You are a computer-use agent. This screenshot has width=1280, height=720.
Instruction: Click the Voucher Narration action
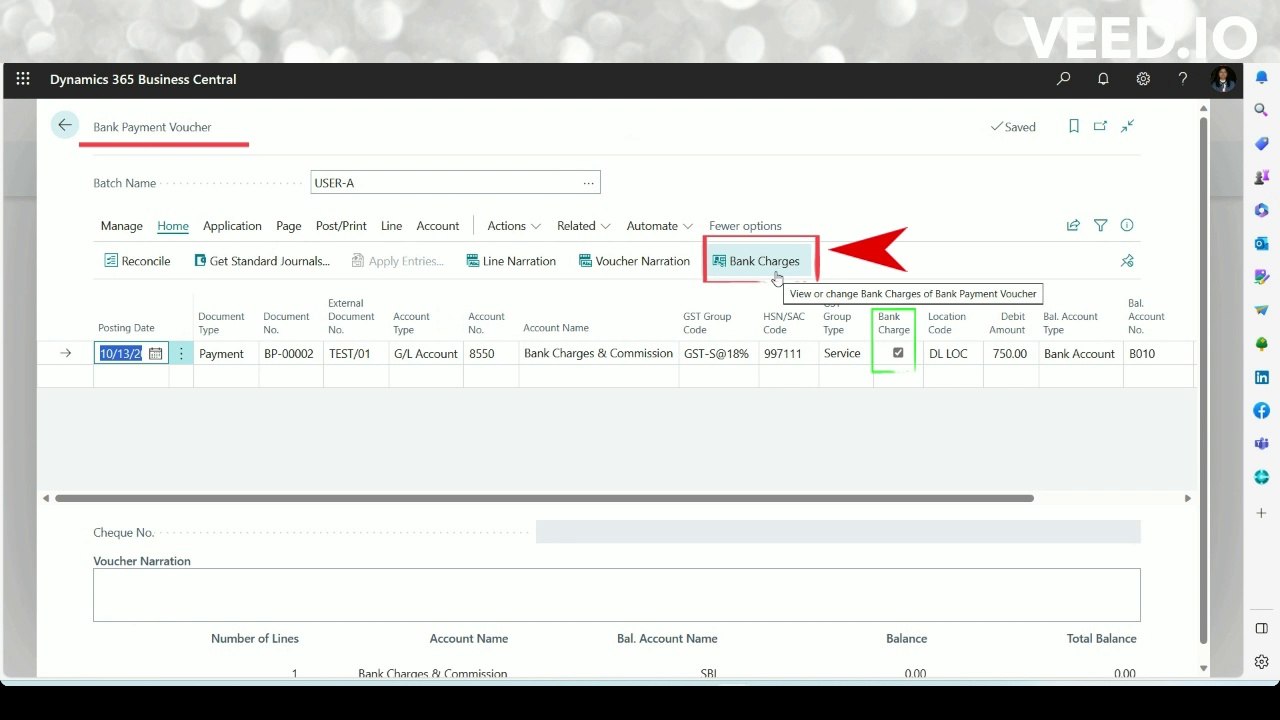pos(634,261)
